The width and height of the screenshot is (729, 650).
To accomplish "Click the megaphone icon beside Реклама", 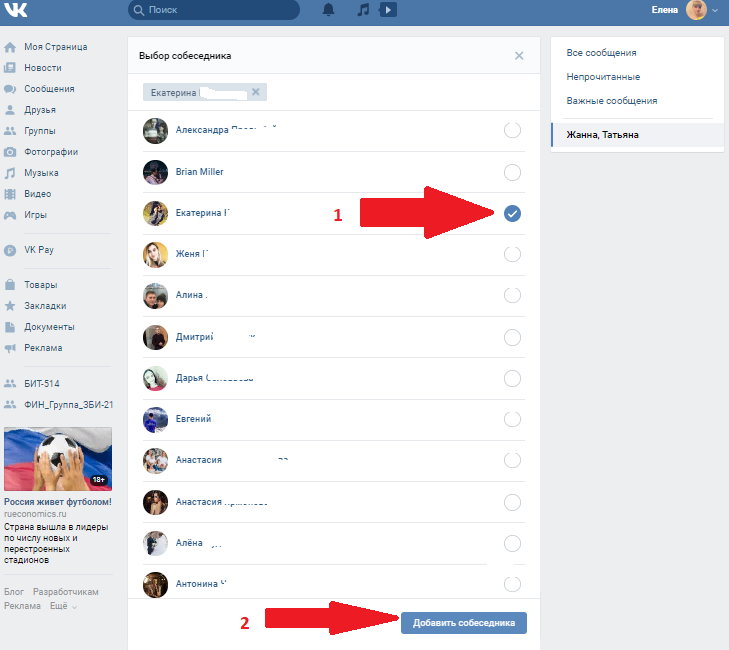I will pos(10,348).
